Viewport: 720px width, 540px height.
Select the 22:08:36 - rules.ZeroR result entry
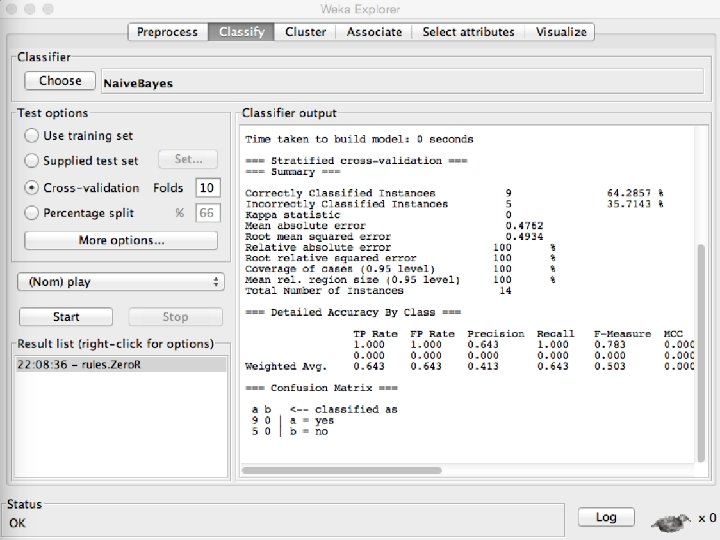pyautogui.click(x=121, y=364)
